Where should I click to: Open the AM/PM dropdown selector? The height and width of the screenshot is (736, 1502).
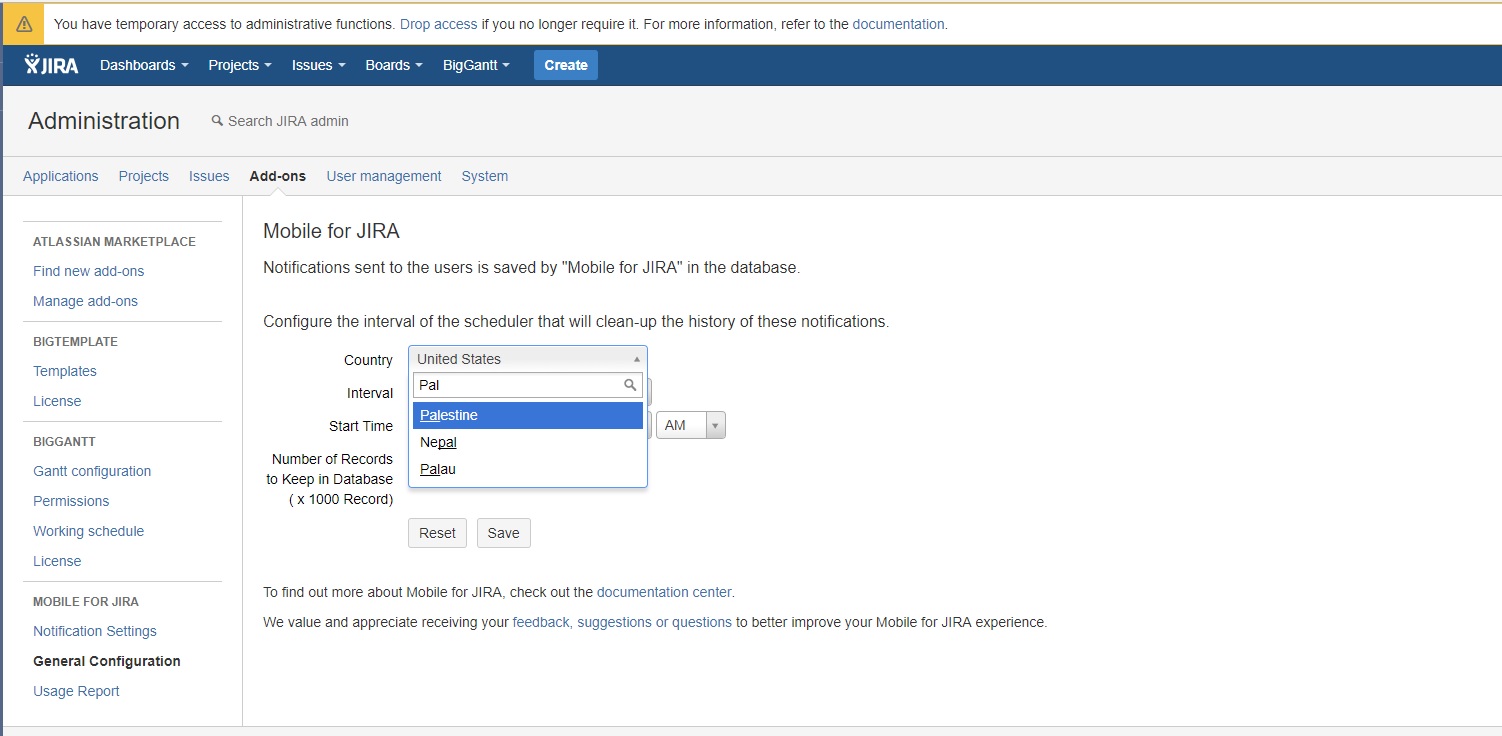(690, 425)
